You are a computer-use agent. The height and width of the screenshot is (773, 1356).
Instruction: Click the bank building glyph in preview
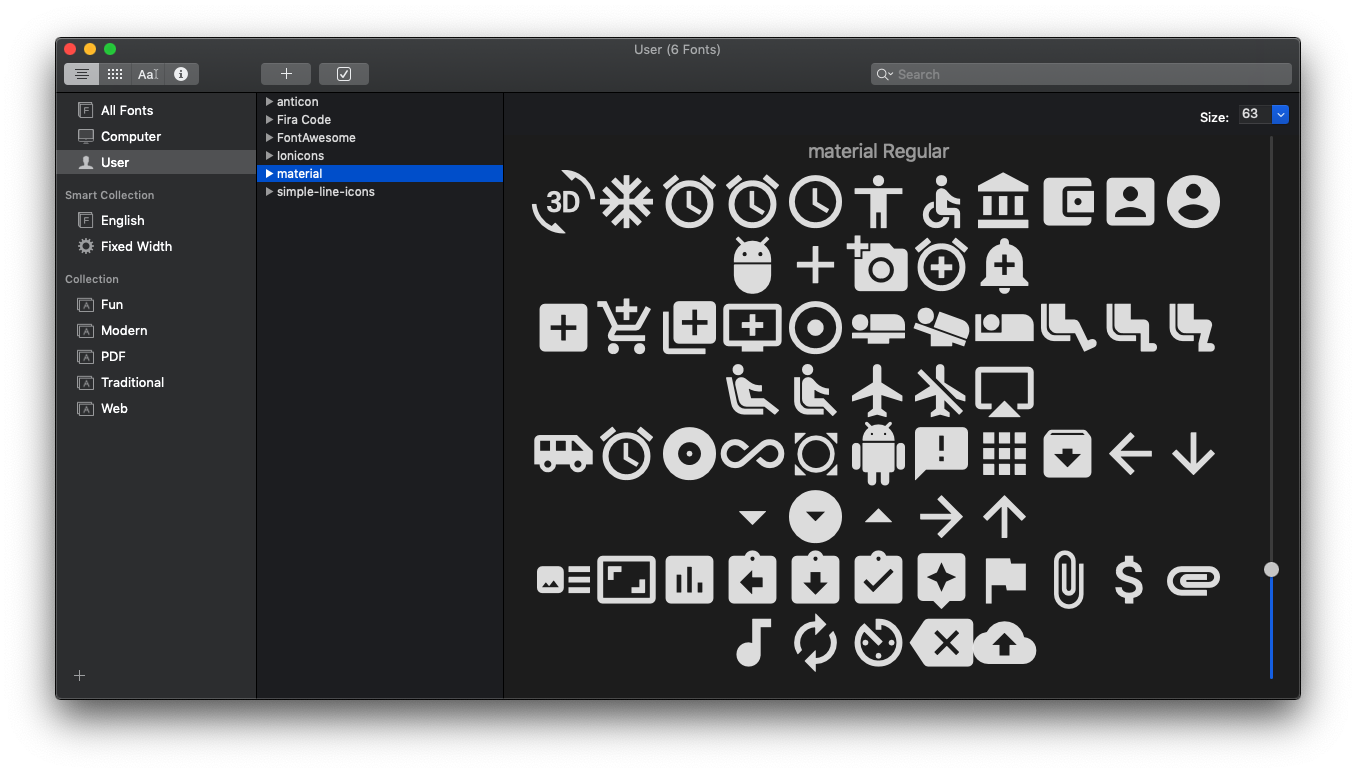pyautogui.click(x=1004, y=200)
